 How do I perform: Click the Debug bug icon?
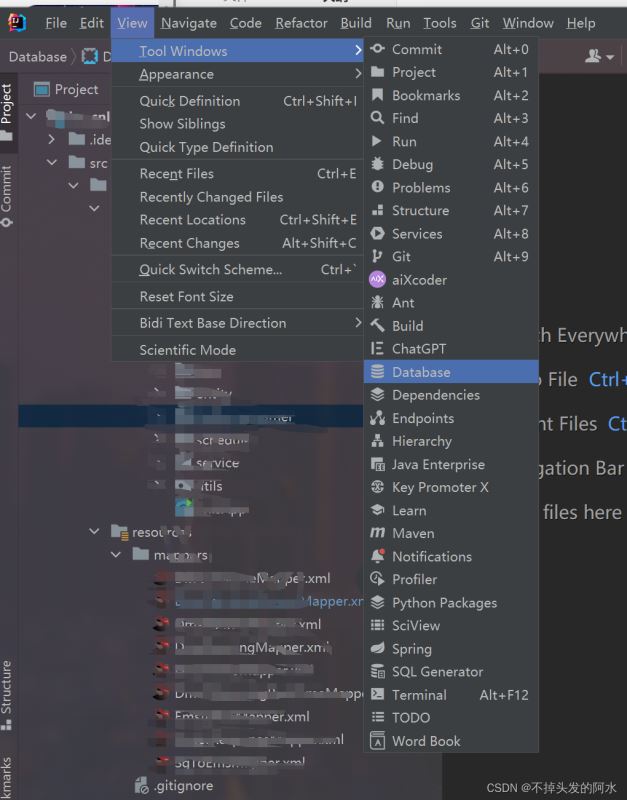378,164
